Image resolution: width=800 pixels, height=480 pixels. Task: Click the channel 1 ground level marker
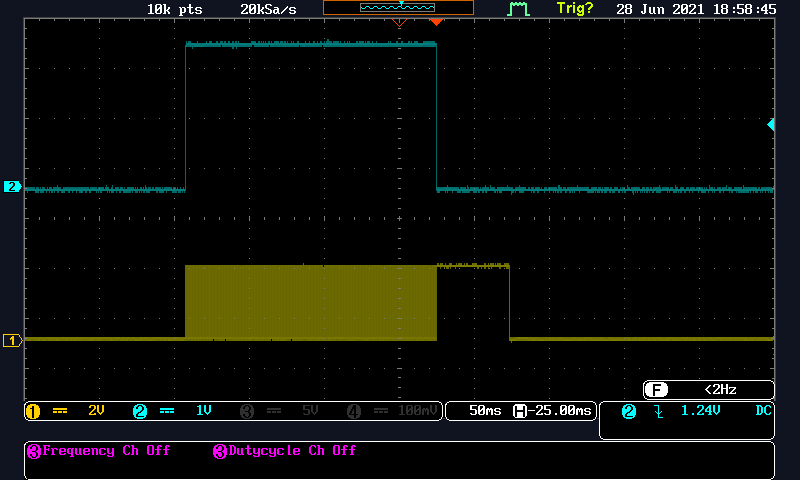coord(12,341)
